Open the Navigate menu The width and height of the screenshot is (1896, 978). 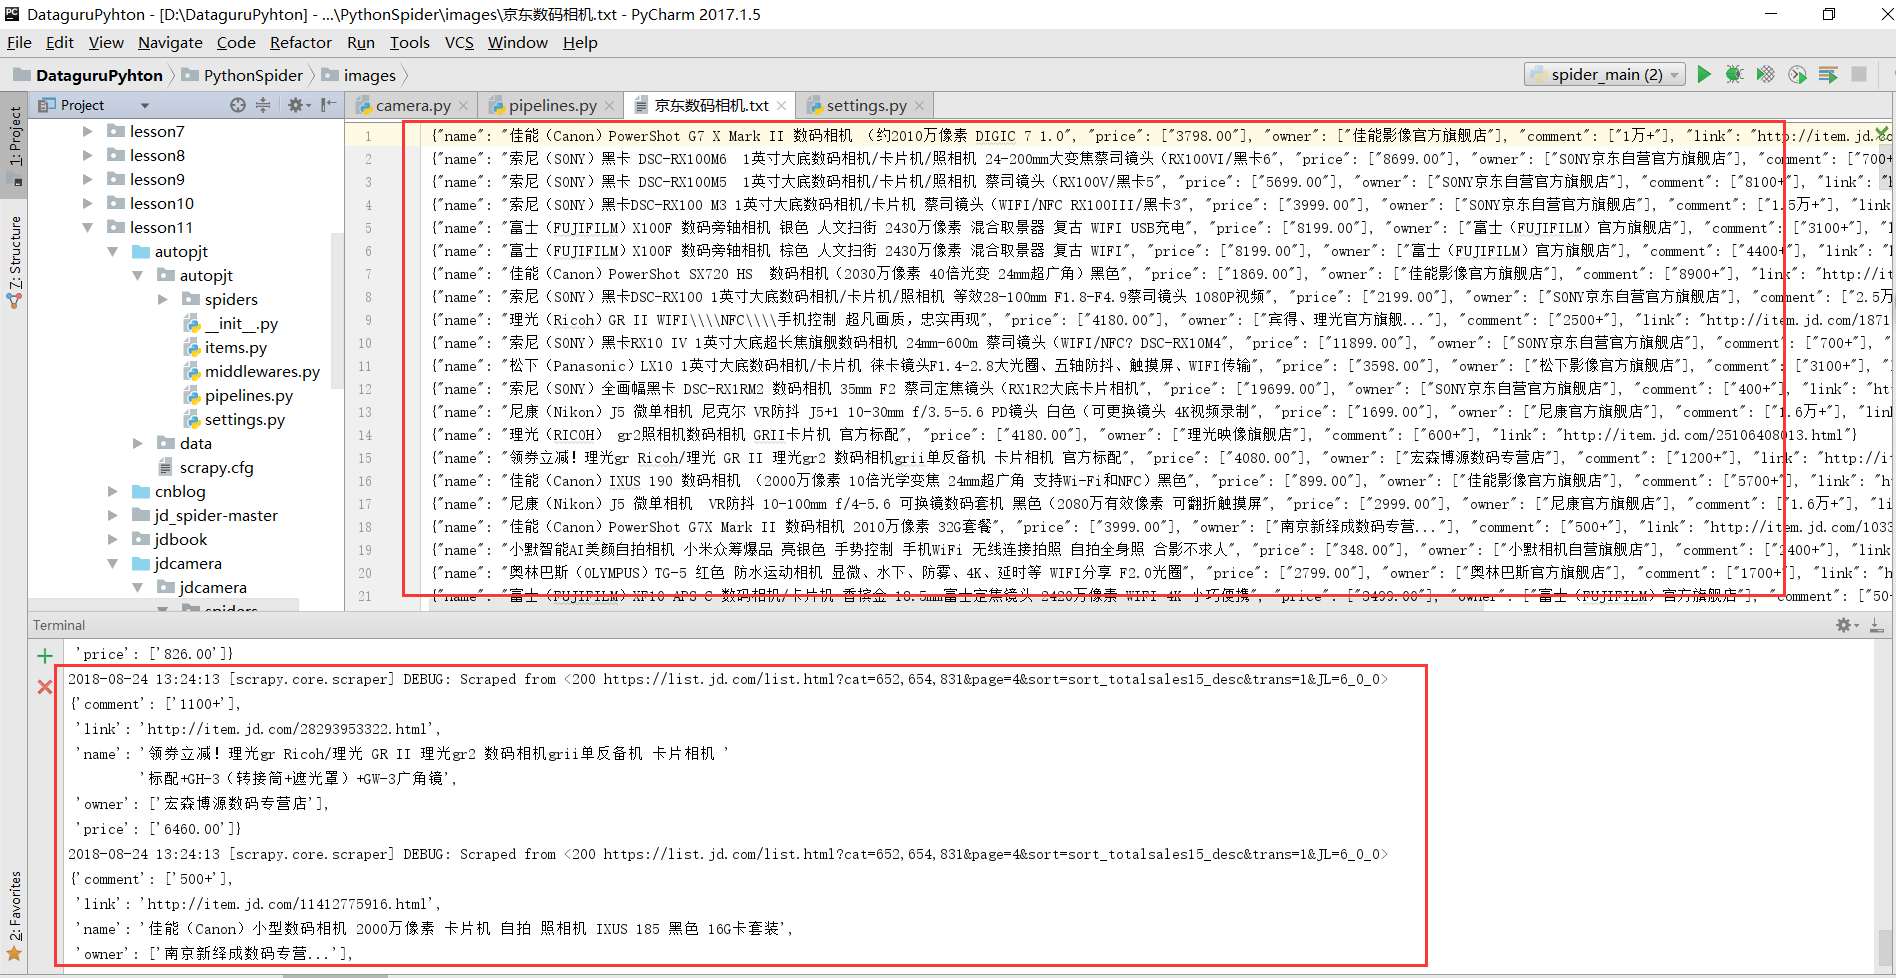pos(170,42)
